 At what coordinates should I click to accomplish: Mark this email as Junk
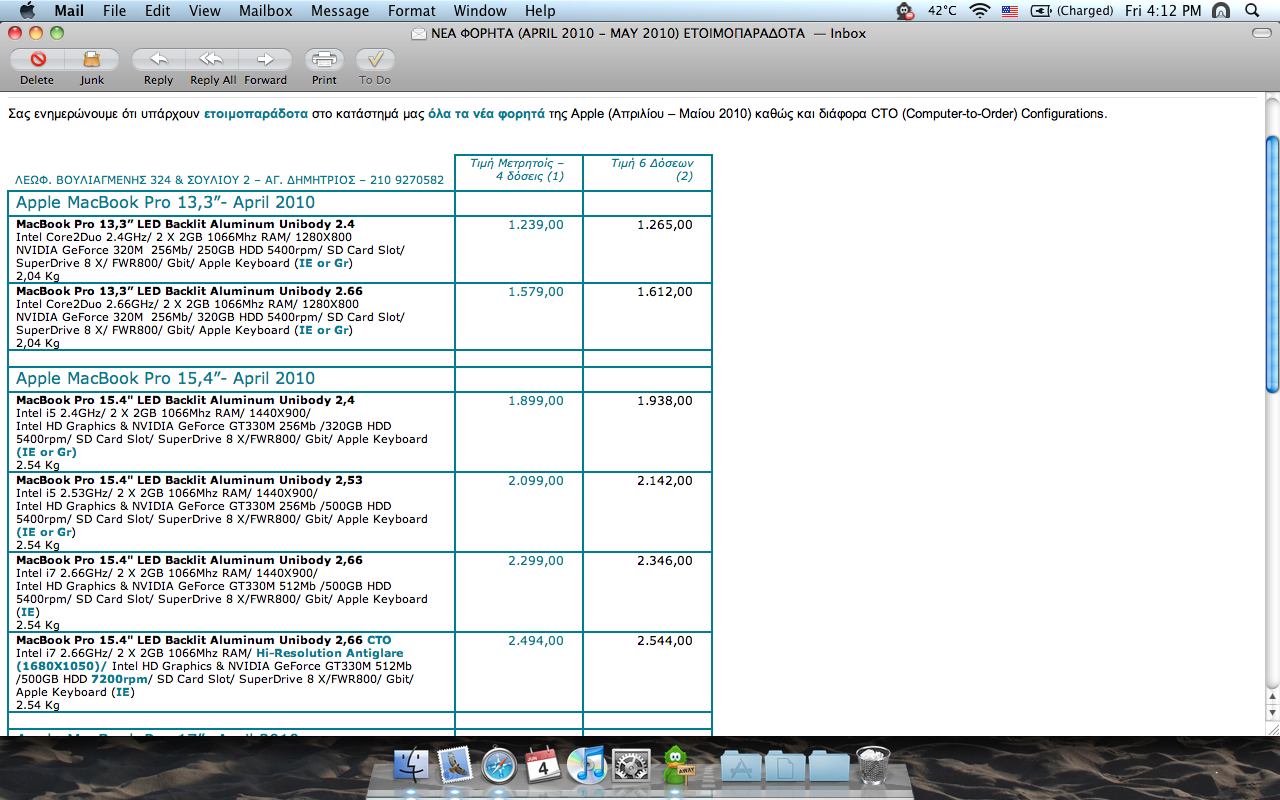92,60
